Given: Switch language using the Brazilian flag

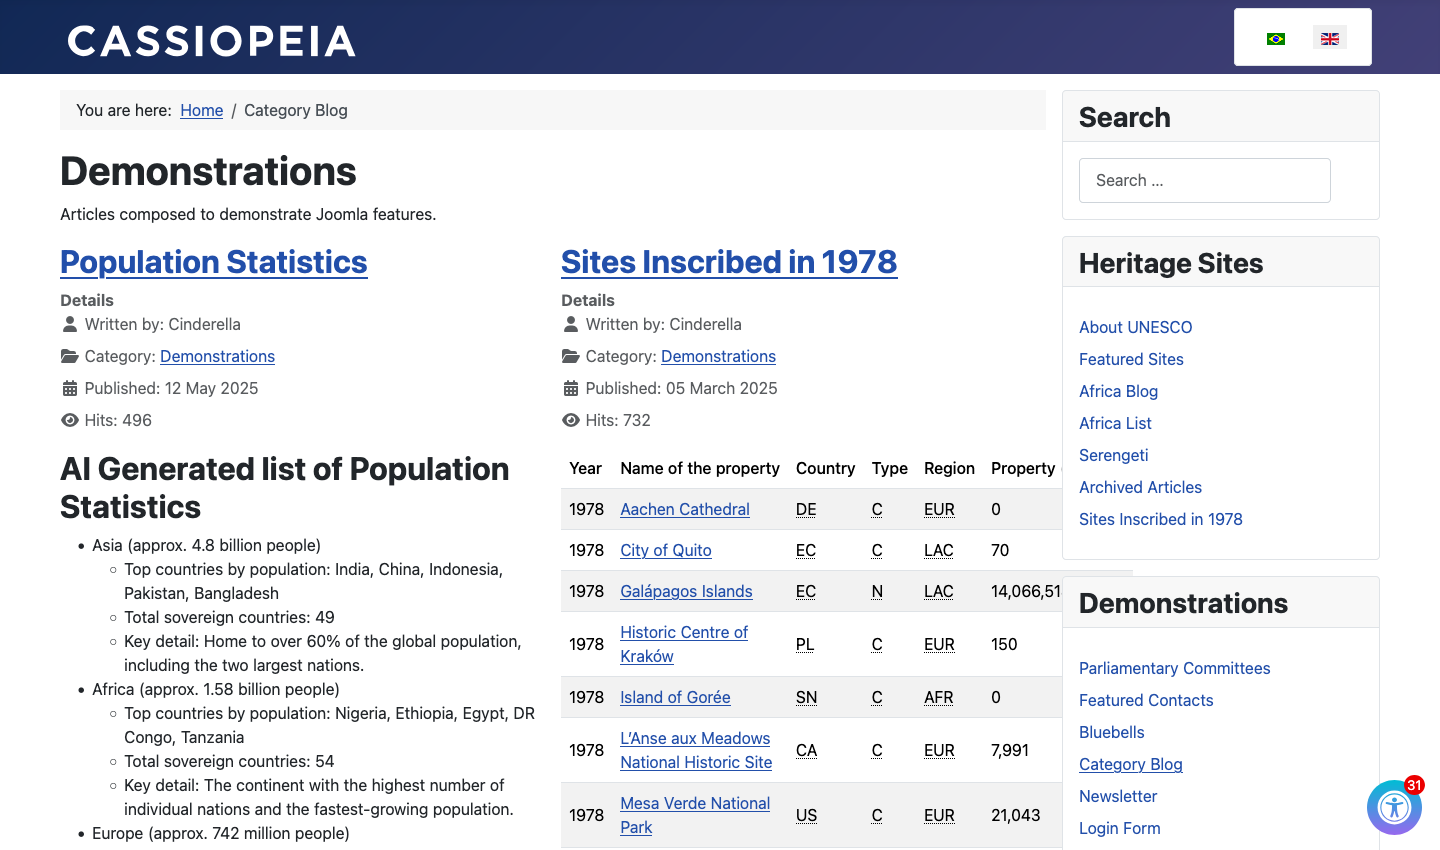Looking at the screenshot, I should (1276, 39).
